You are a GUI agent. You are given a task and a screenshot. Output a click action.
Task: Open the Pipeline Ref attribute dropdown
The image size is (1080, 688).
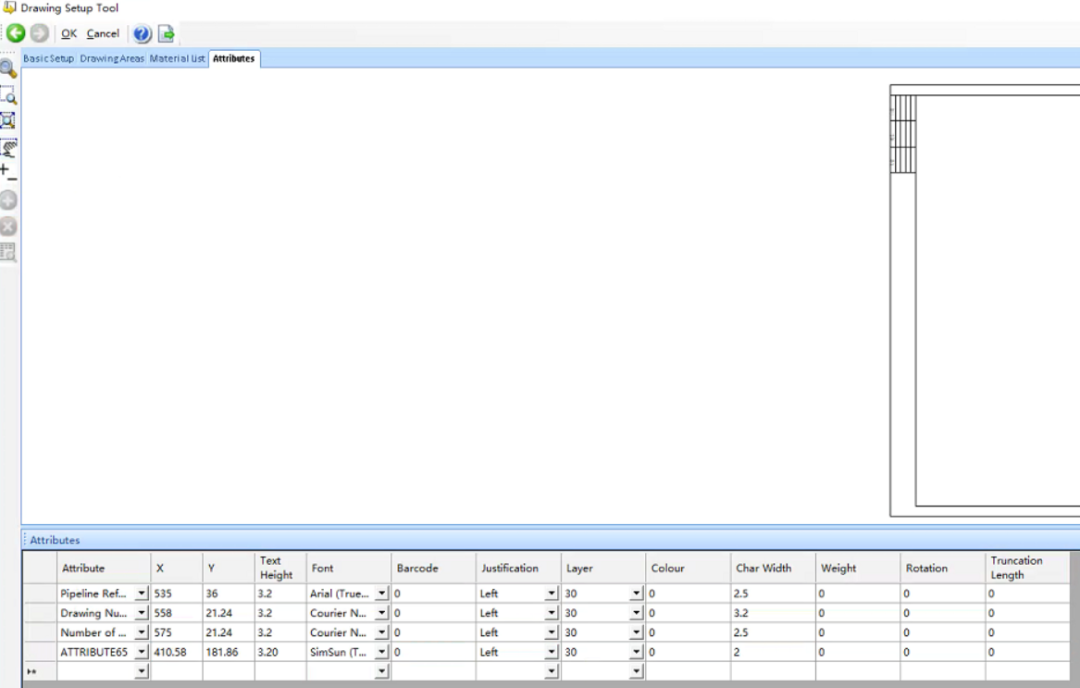[x=141, y=593]
